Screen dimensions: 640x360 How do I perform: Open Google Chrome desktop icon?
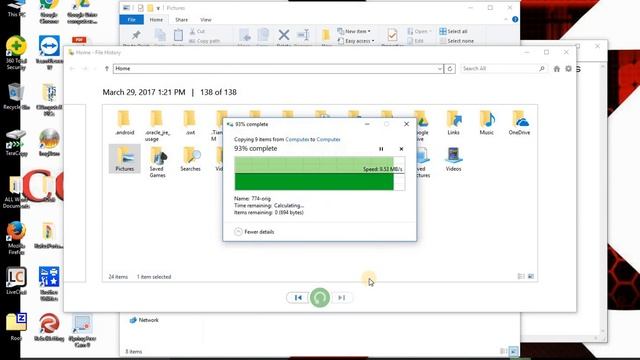tap(49, 12)
